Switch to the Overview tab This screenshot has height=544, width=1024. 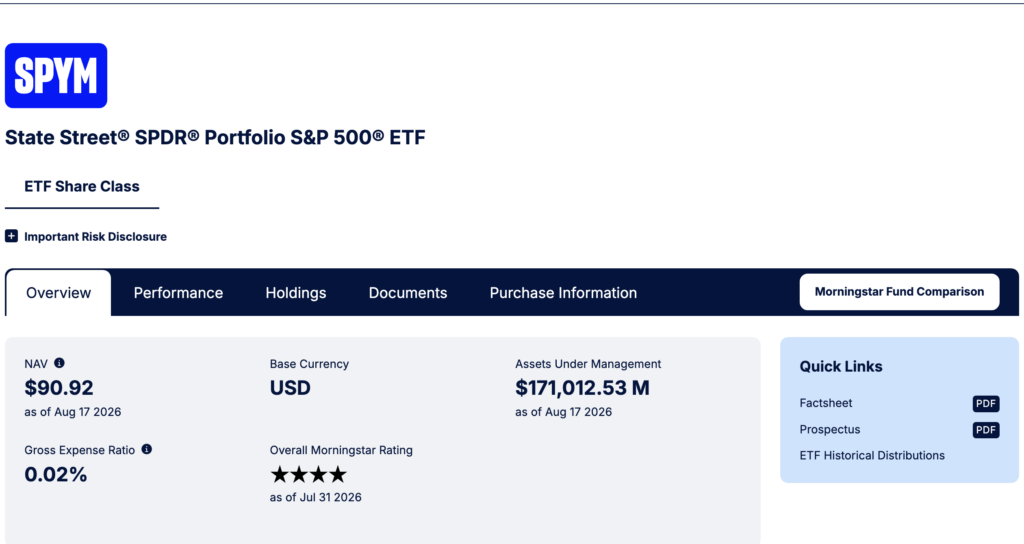[x=59, y=293]
